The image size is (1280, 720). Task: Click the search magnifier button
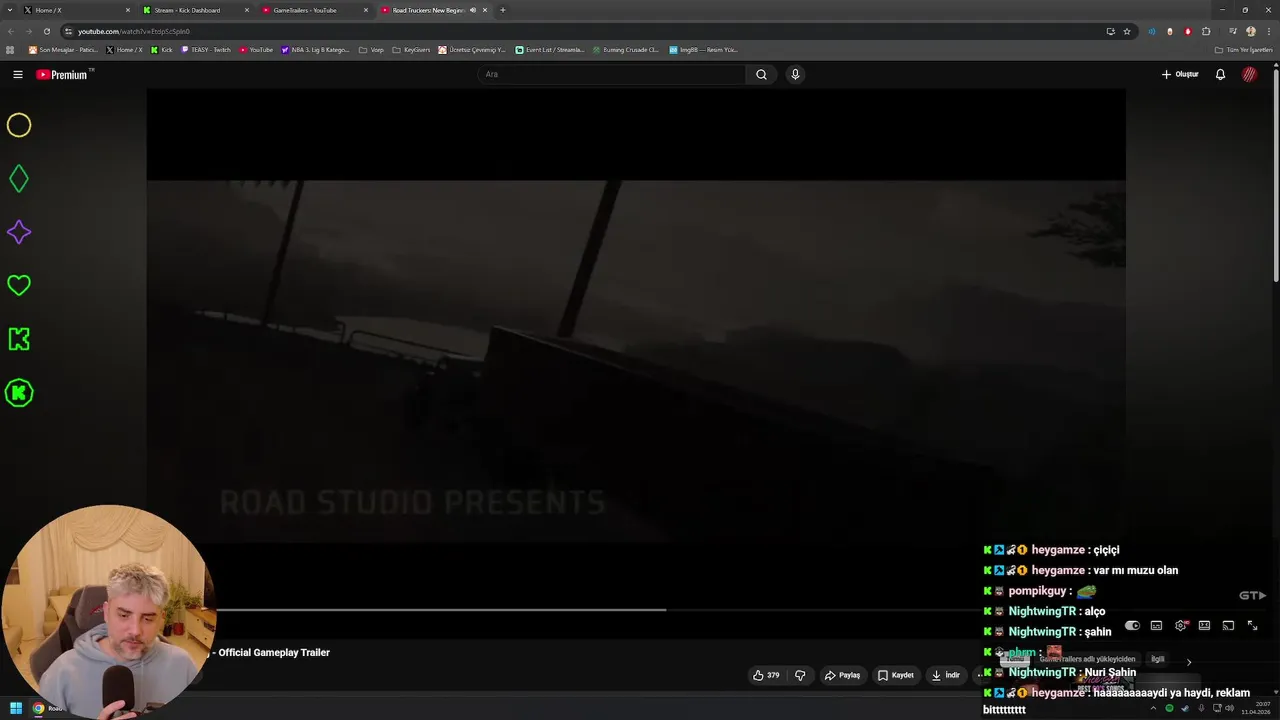[x=761, y=74]
